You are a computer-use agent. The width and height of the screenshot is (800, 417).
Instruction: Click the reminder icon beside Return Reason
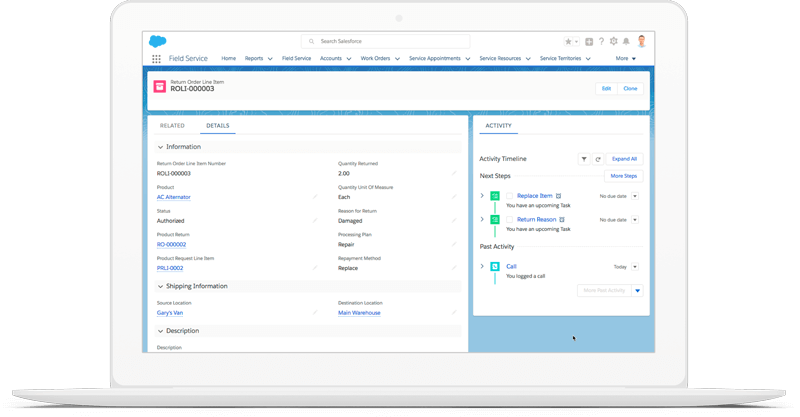[x=562, y=219]
